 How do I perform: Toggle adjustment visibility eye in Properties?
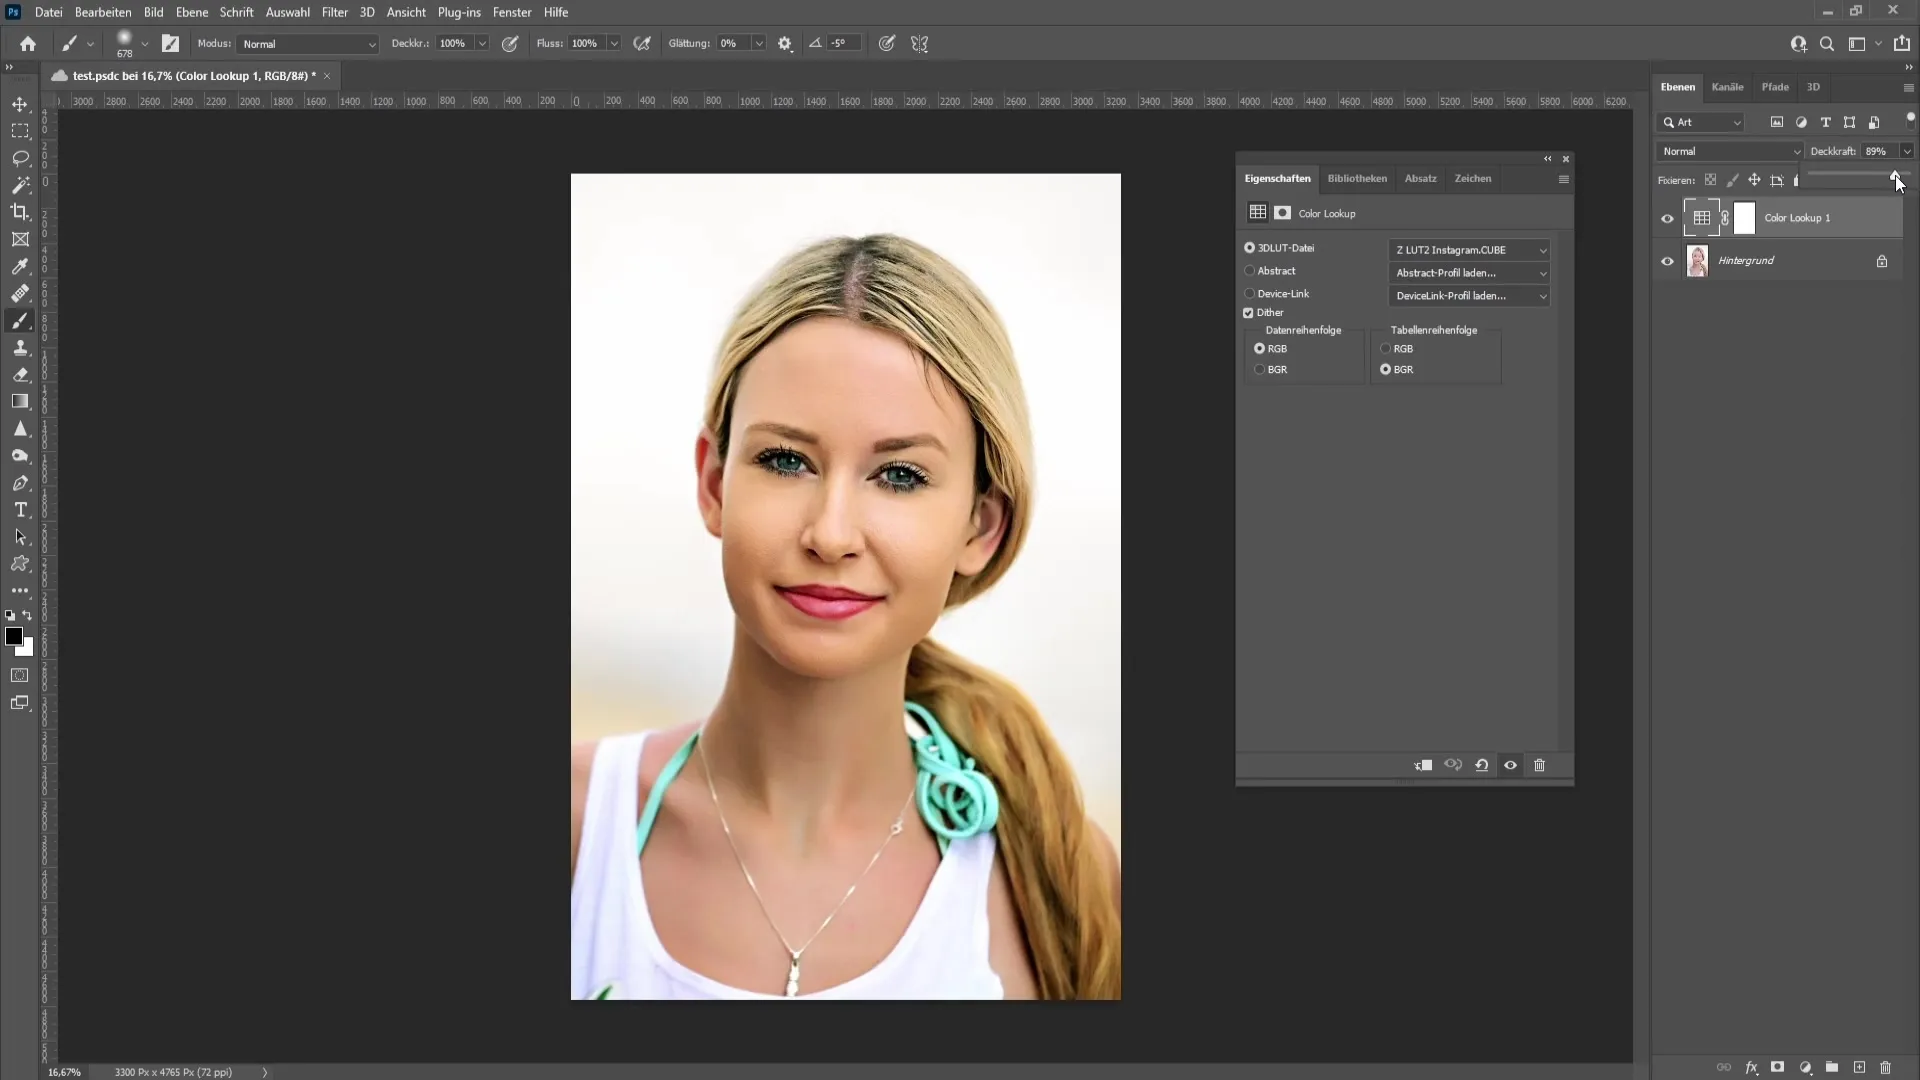[x=1511, y=765]
